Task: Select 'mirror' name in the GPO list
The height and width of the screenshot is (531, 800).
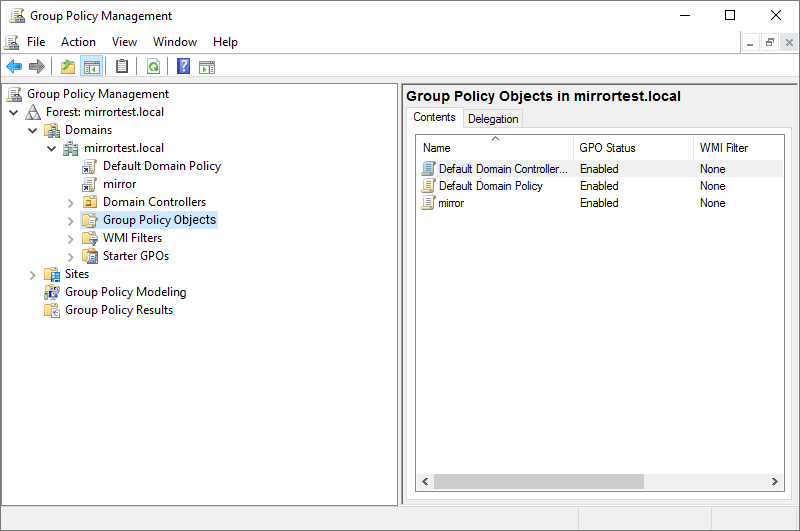Action: tap(451, 203)
